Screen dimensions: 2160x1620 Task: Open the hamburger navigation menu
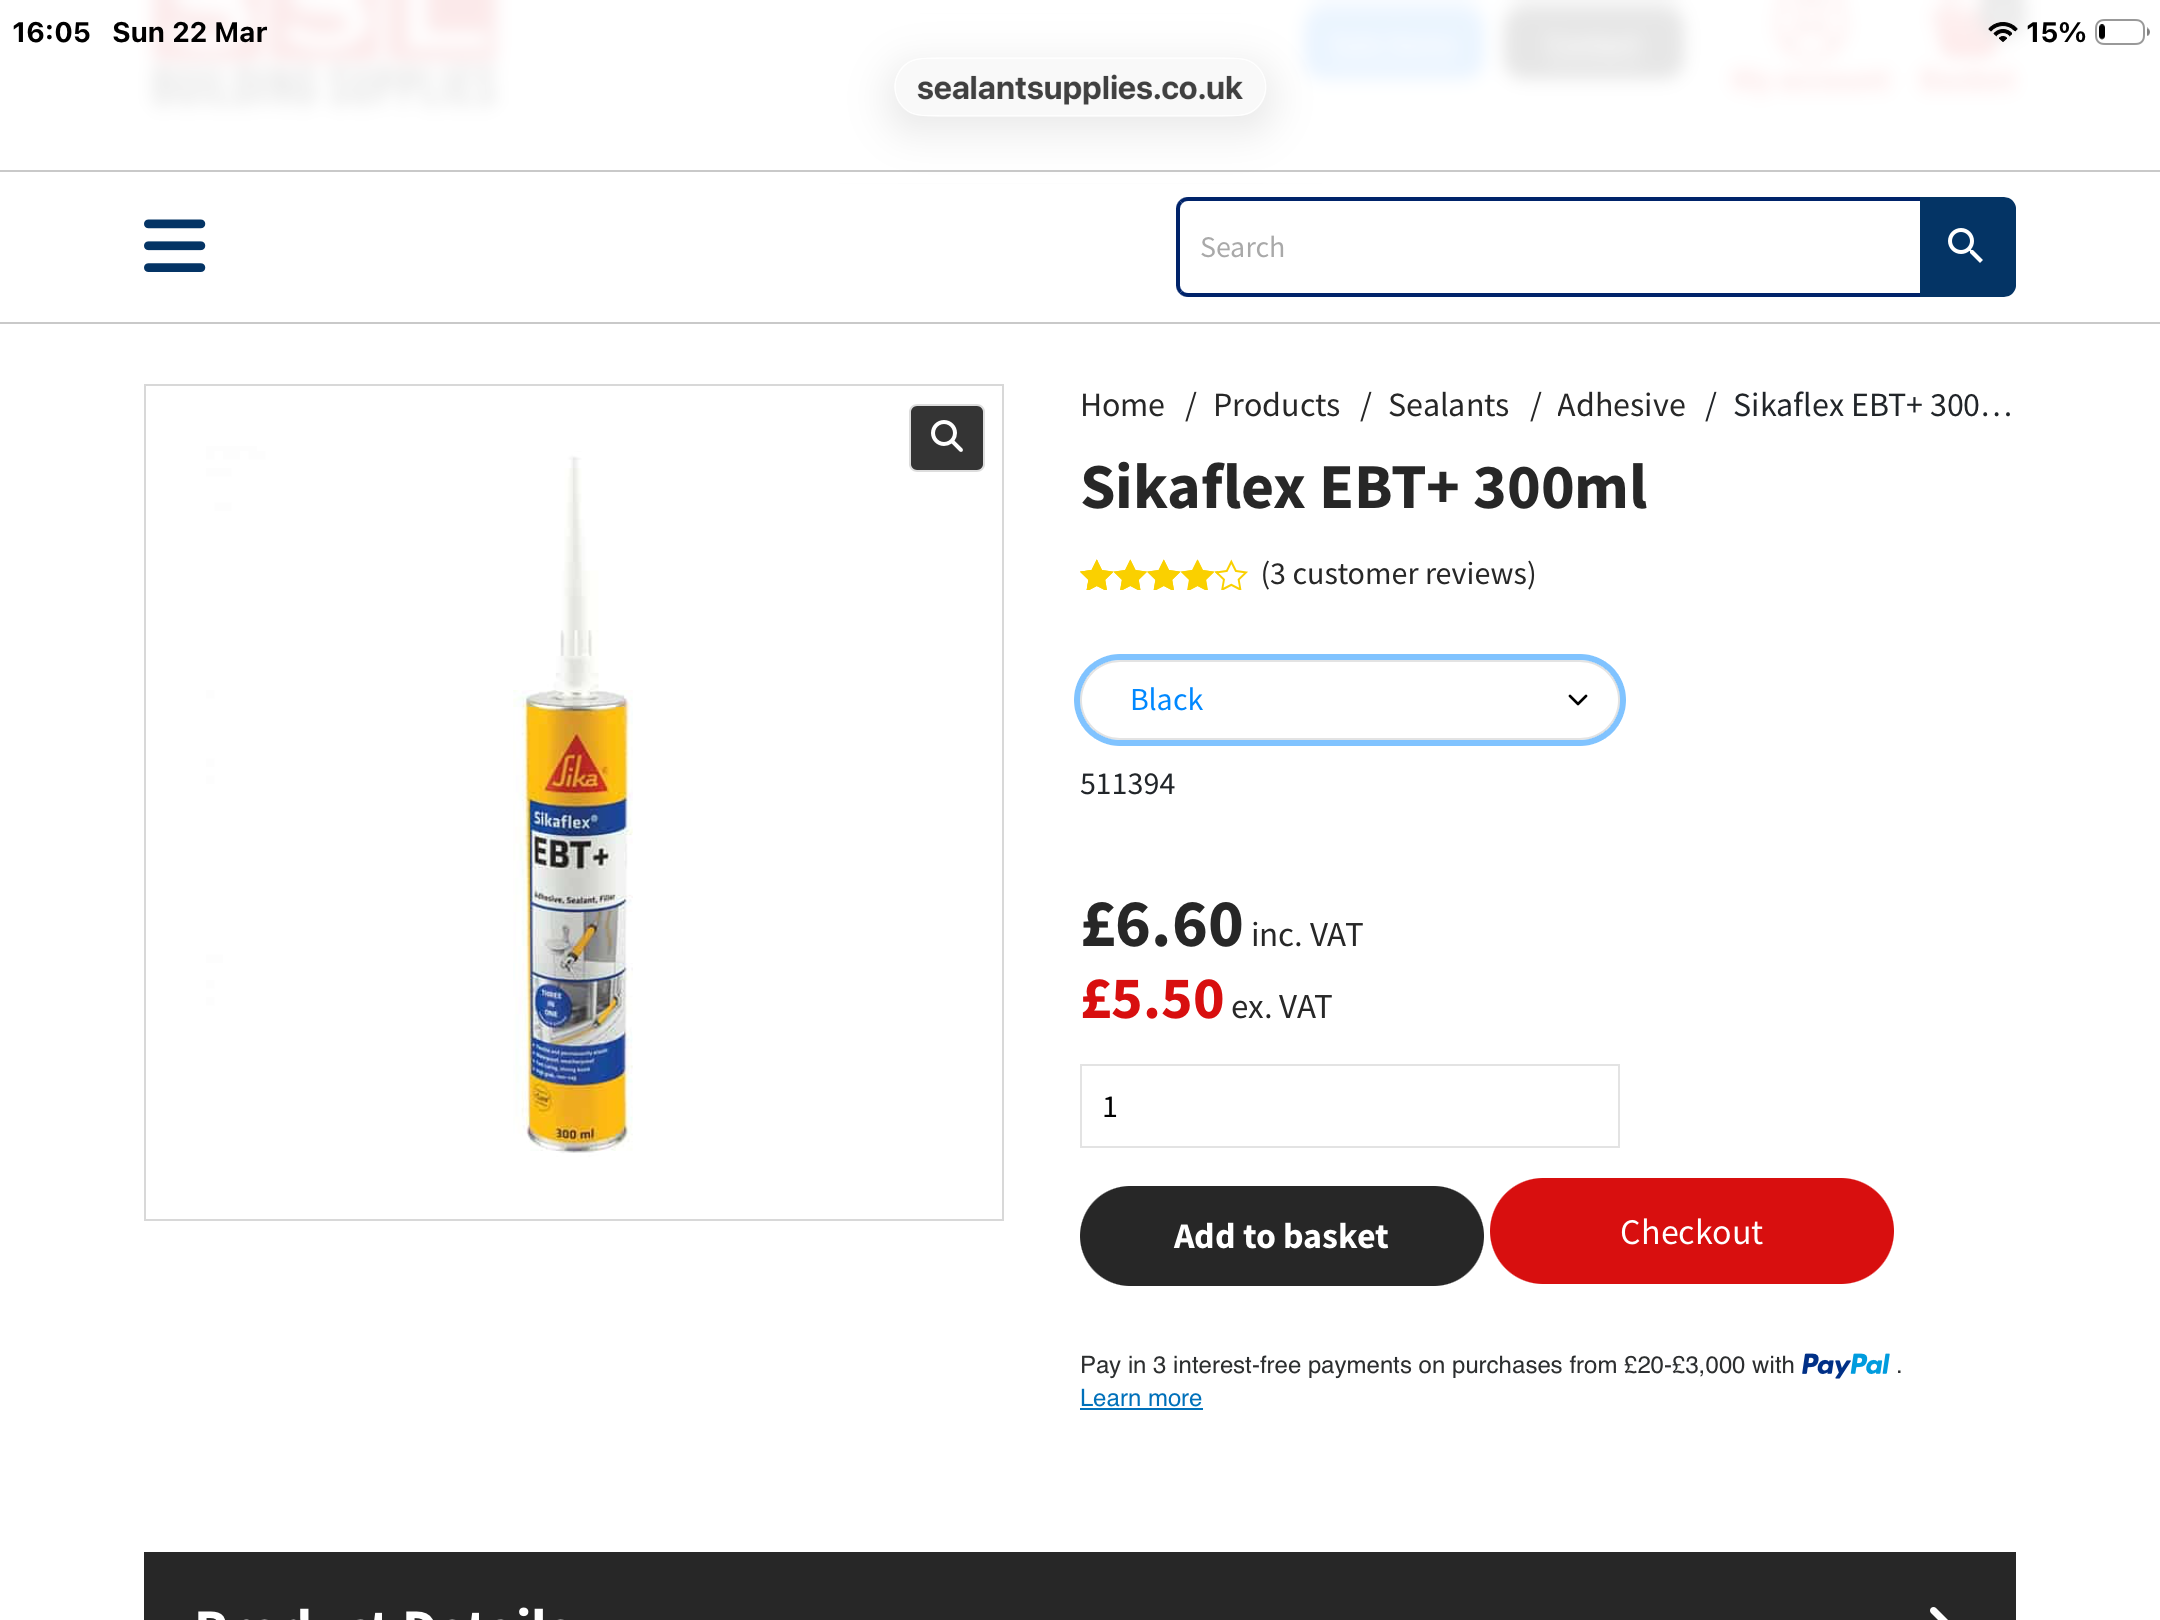[174, 246]
